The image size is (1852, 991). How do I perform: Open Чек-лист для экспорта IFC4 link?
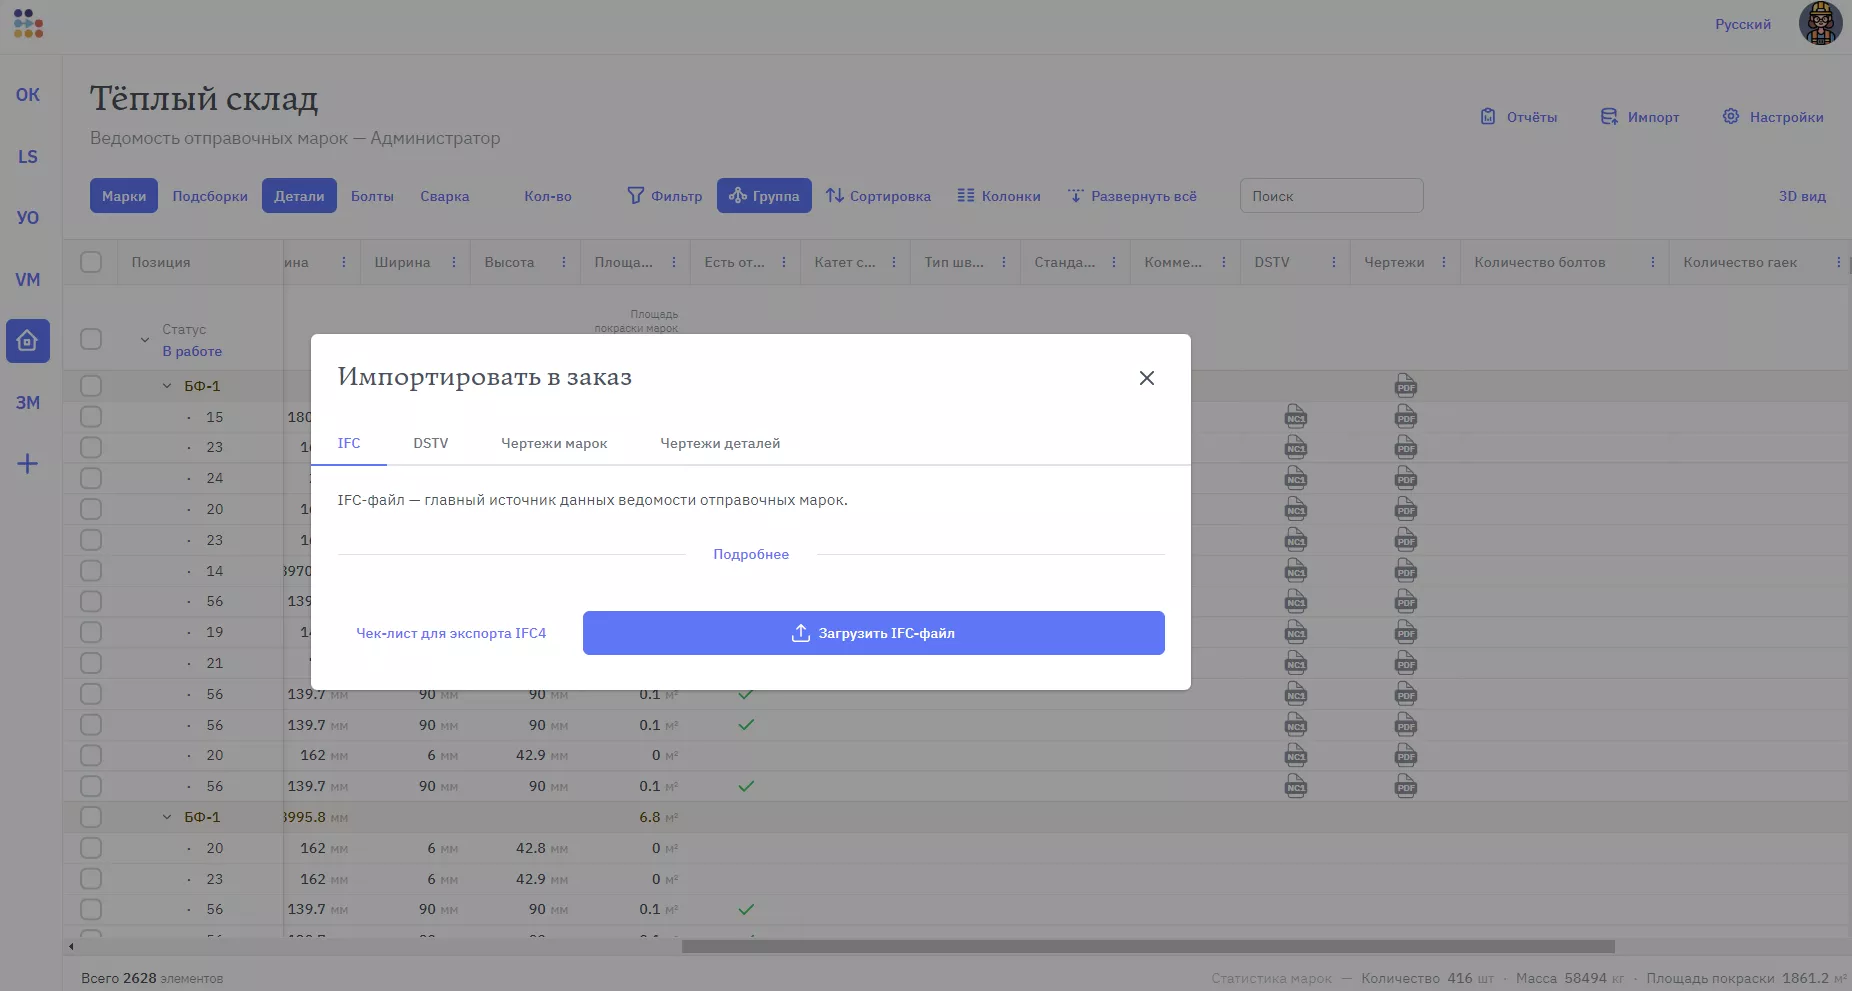451,633
